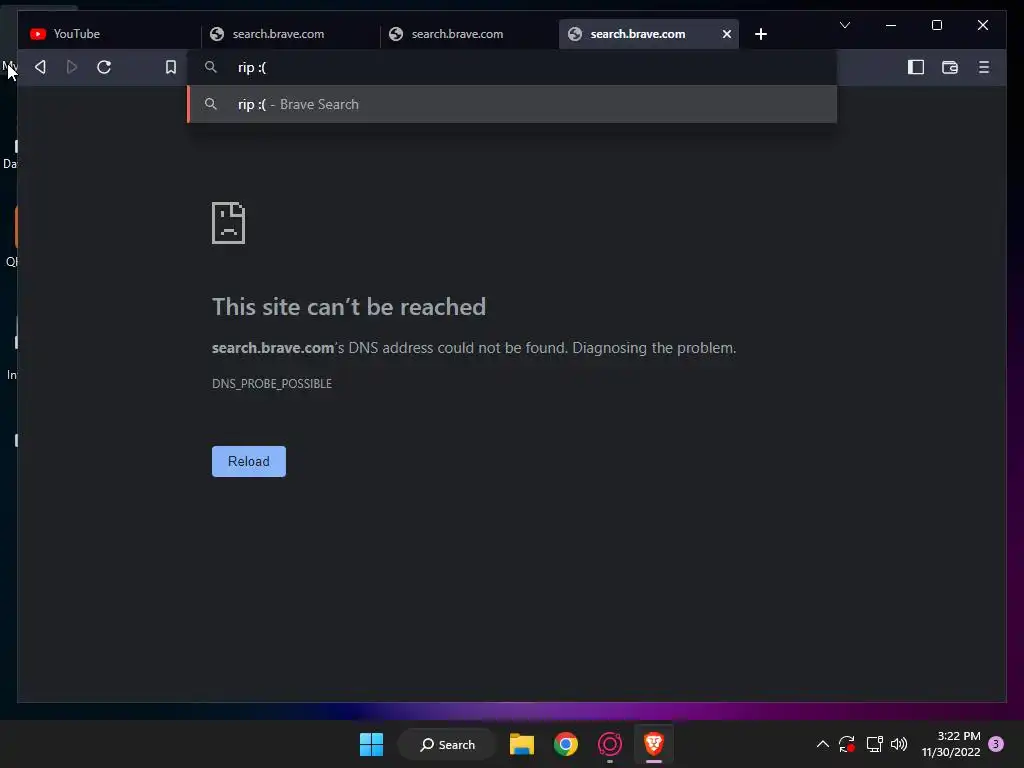
Task: Switch to the YouTube tab
Action: (111, 34)
